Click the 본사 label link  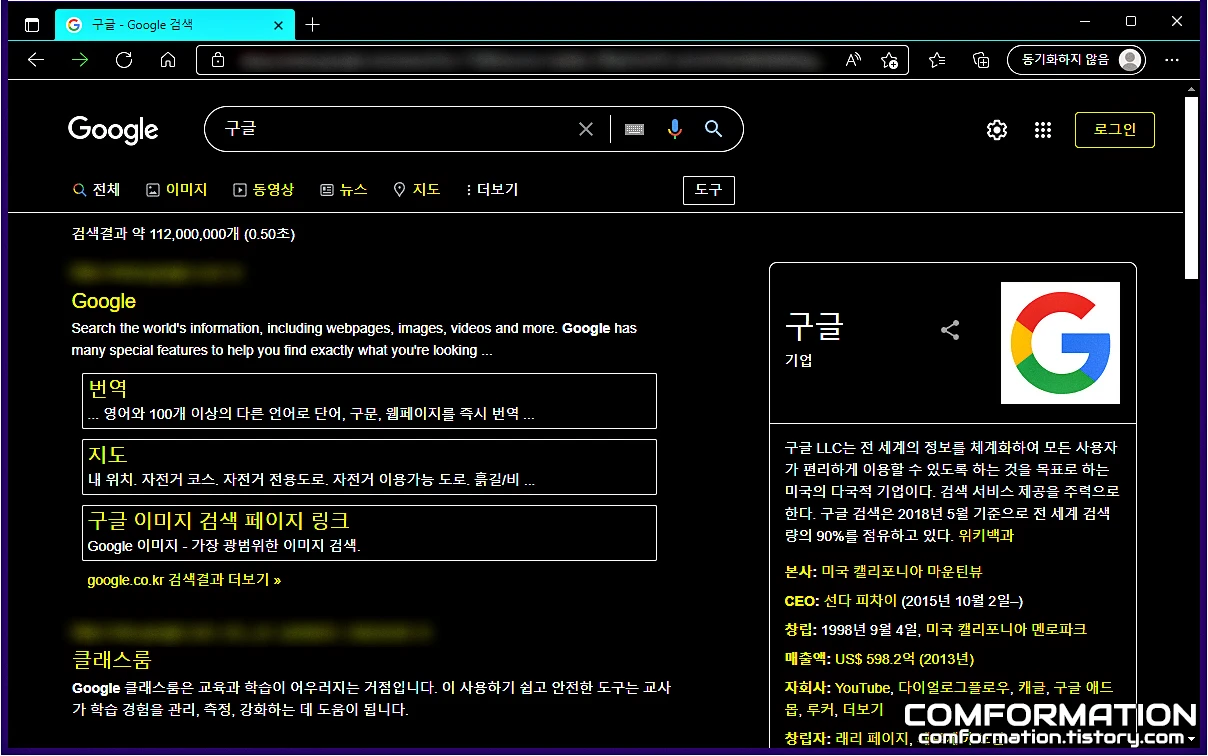799,571
